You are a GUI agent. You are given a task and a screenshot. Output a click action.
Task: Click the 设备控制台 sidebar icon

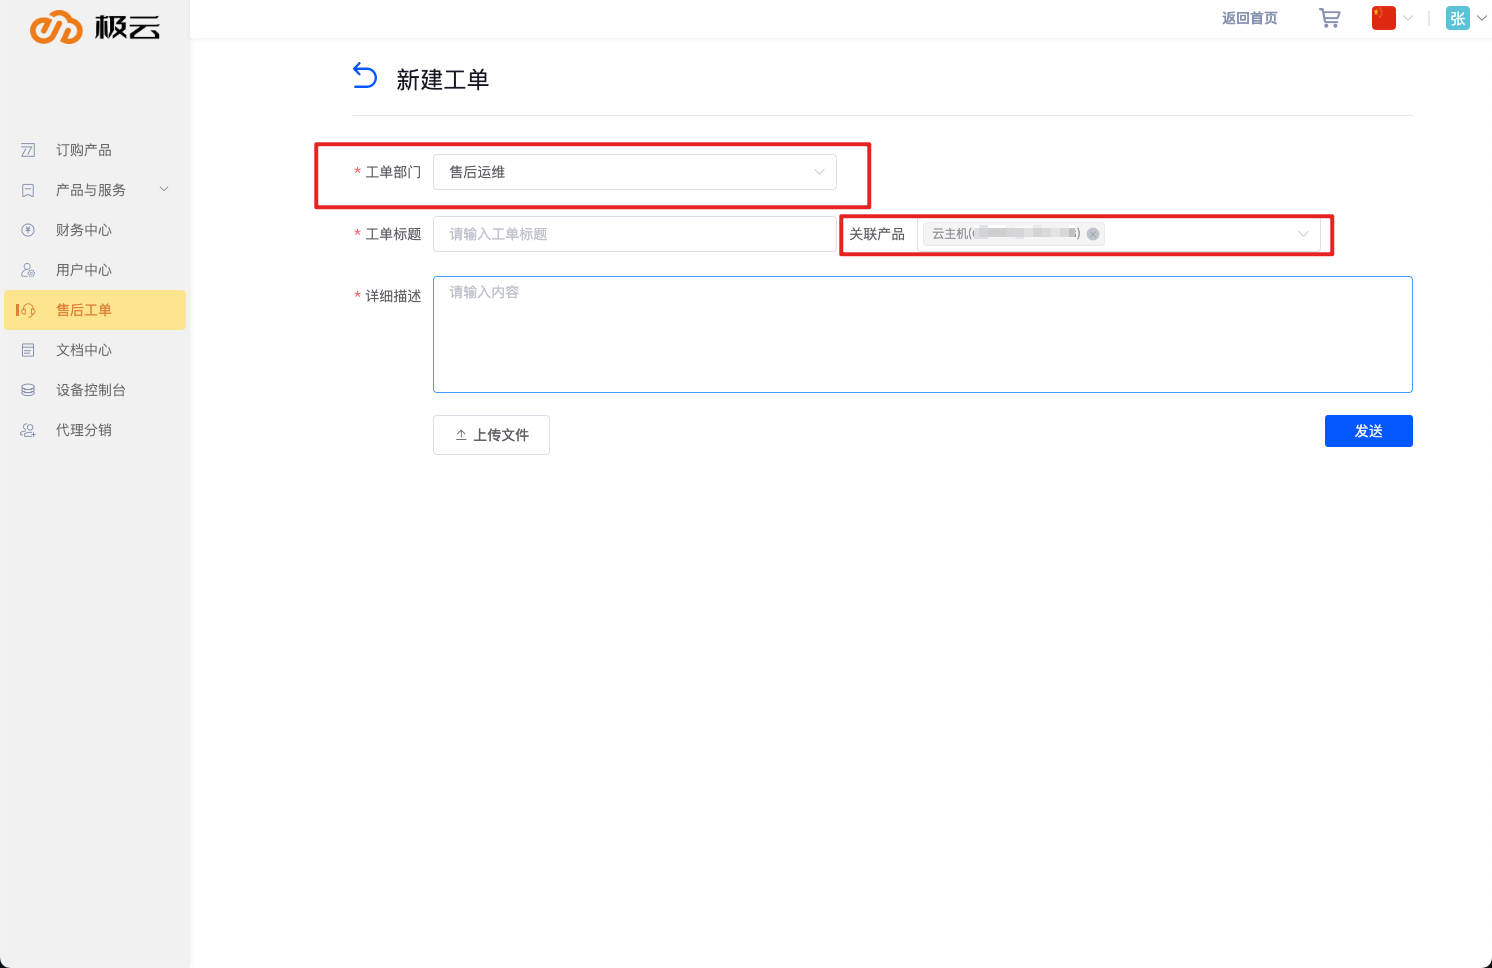28,390
